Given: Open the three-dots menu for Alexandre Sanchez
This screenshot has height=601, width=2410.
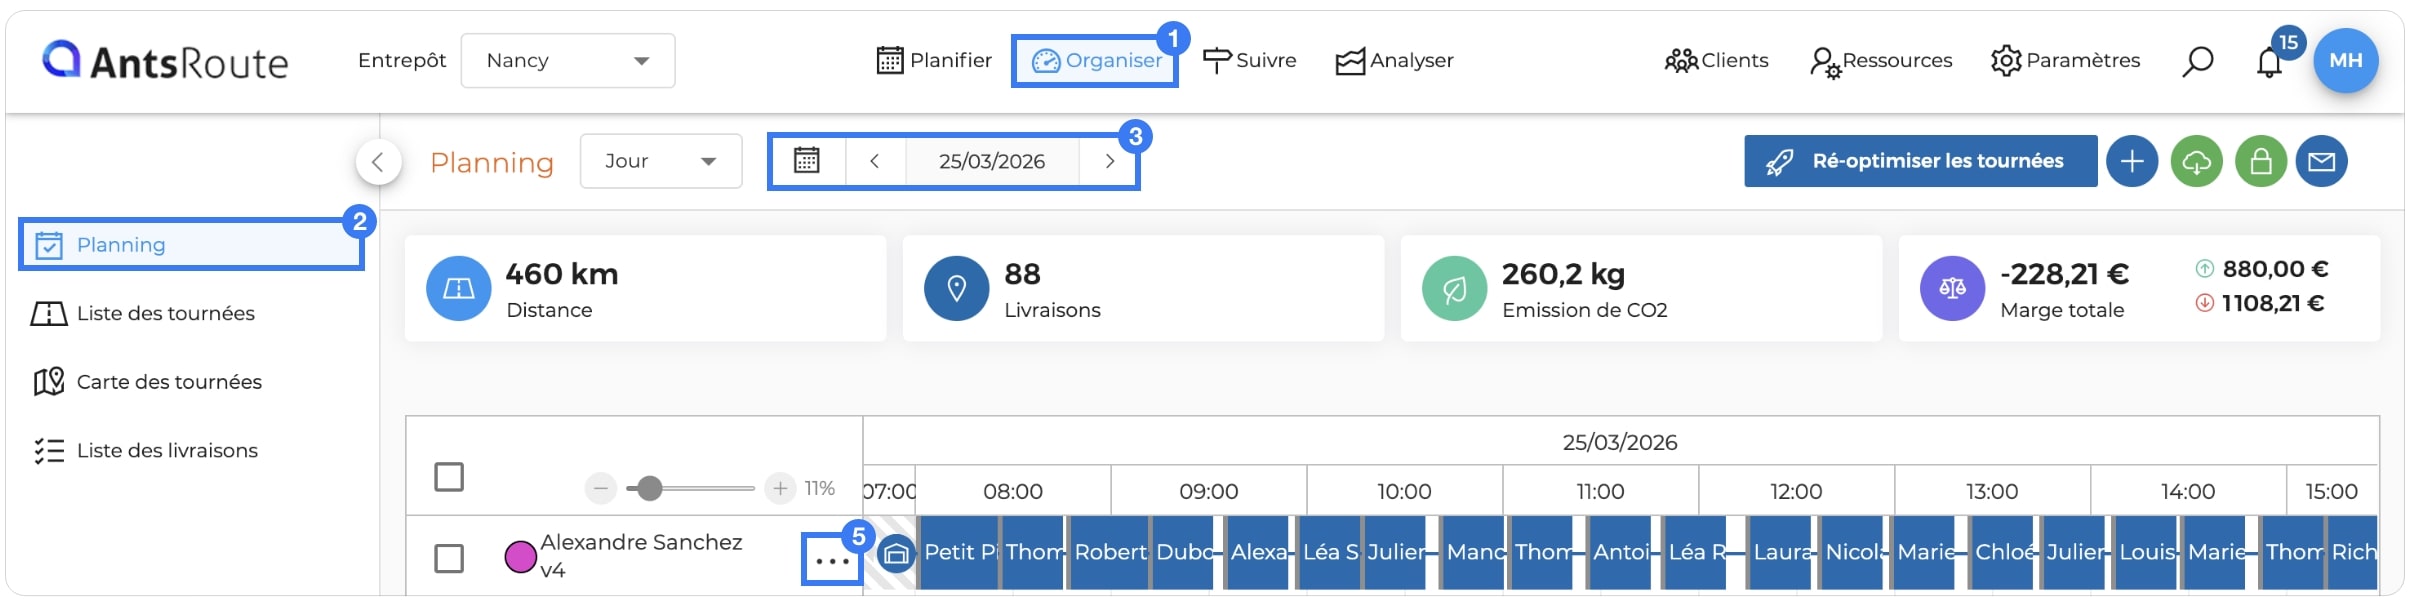Looking at the screenshot, I should tap(832, 561).
